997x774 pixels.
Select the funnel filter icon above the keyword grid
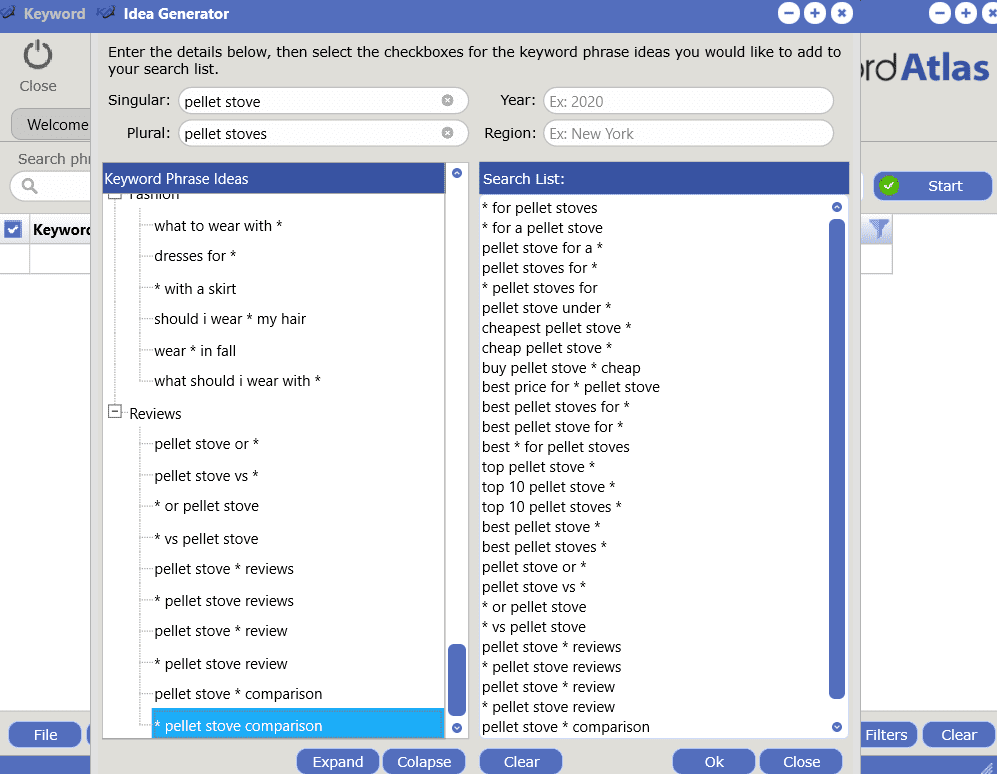(877, 229)
